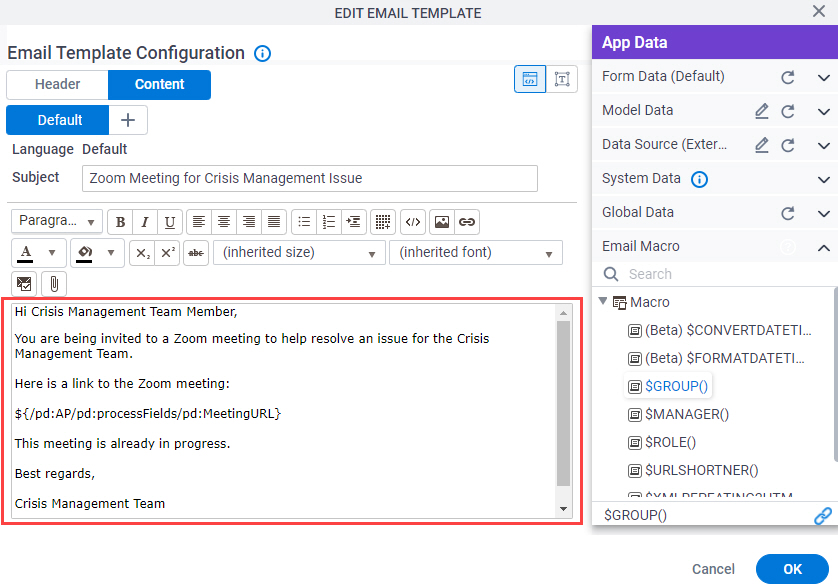838x587 pixels.
Task: Apply italic formatting
Action: 145,222
